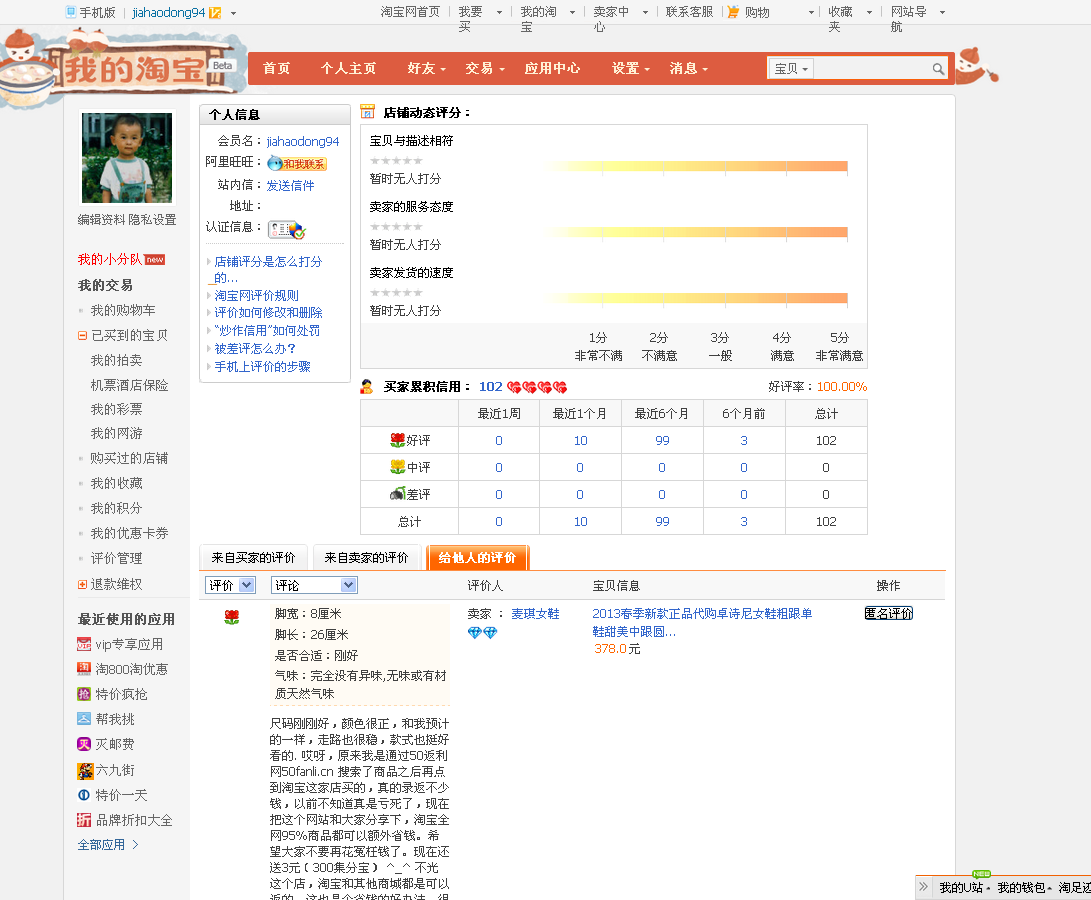
Task: Click the 卖家的服务态度 rating bar
Action: coord(696,232)
